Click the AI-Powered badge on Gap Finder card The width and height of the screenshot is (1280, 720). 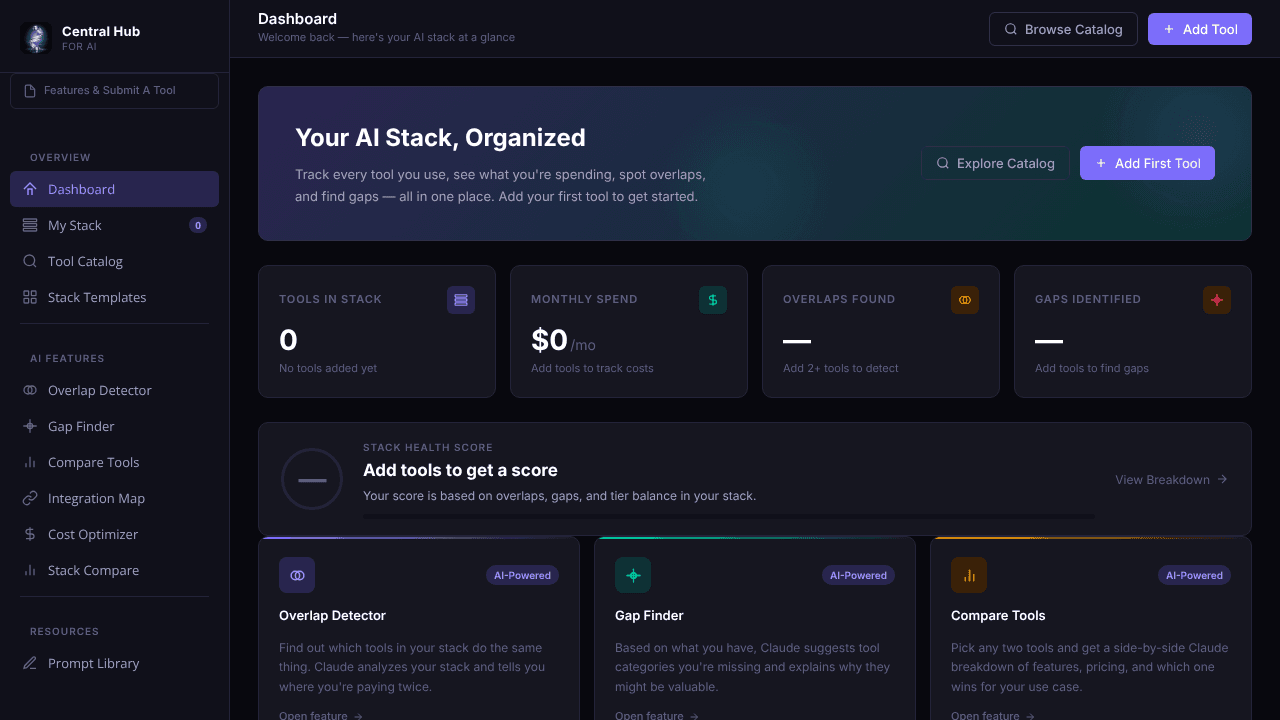pyautogui.click(x=858, y=575)
